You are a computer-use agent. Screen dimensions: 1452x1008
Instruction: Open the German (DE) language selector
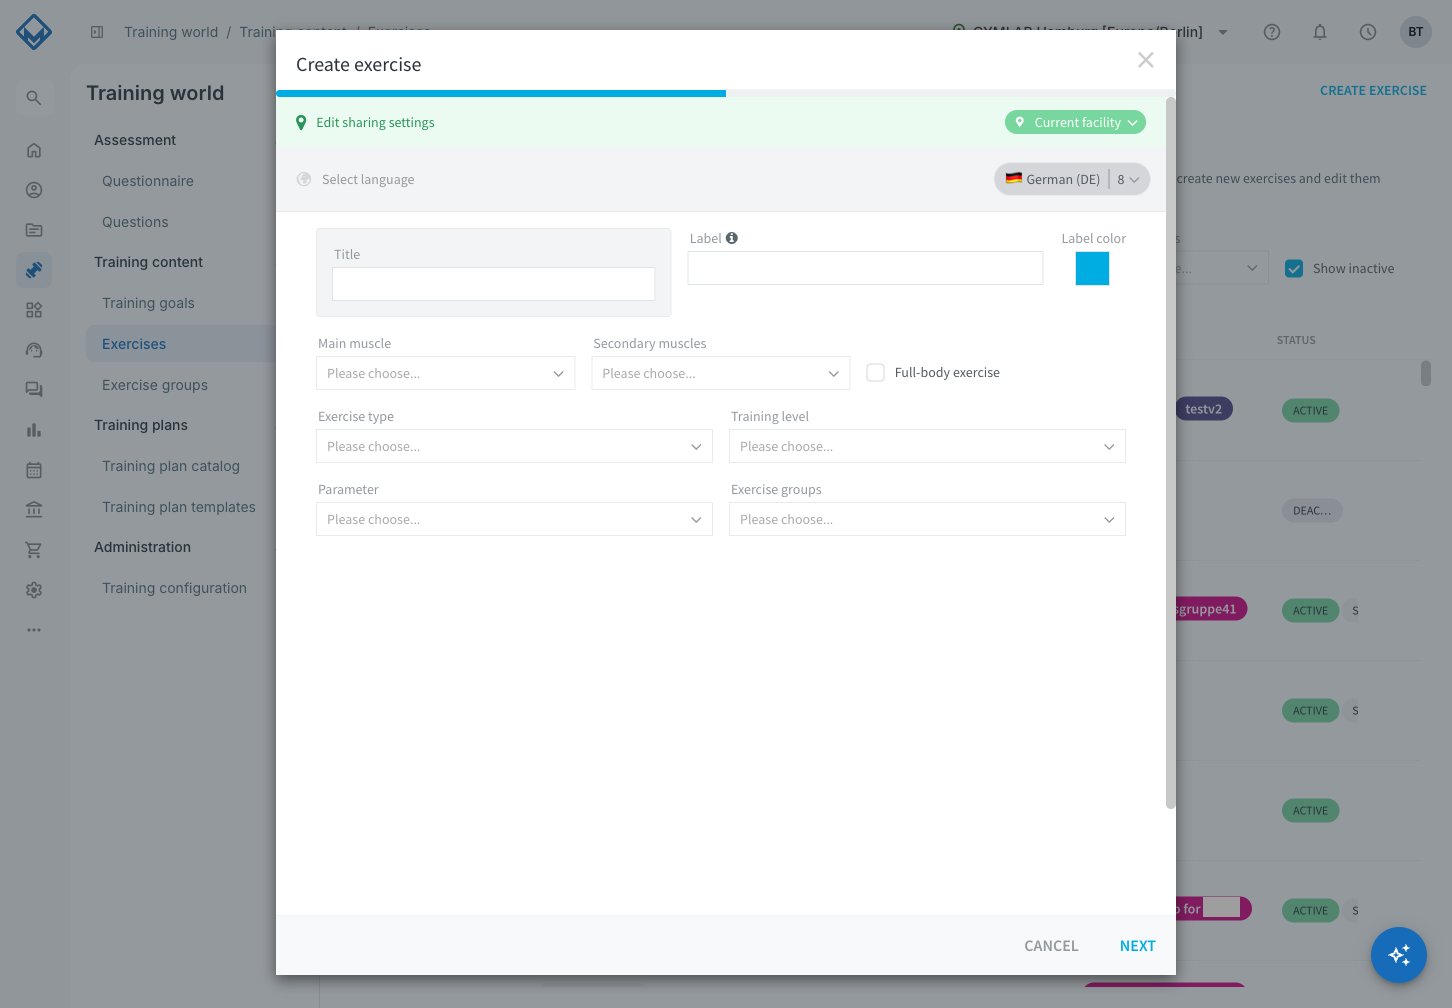point(1072,179)
